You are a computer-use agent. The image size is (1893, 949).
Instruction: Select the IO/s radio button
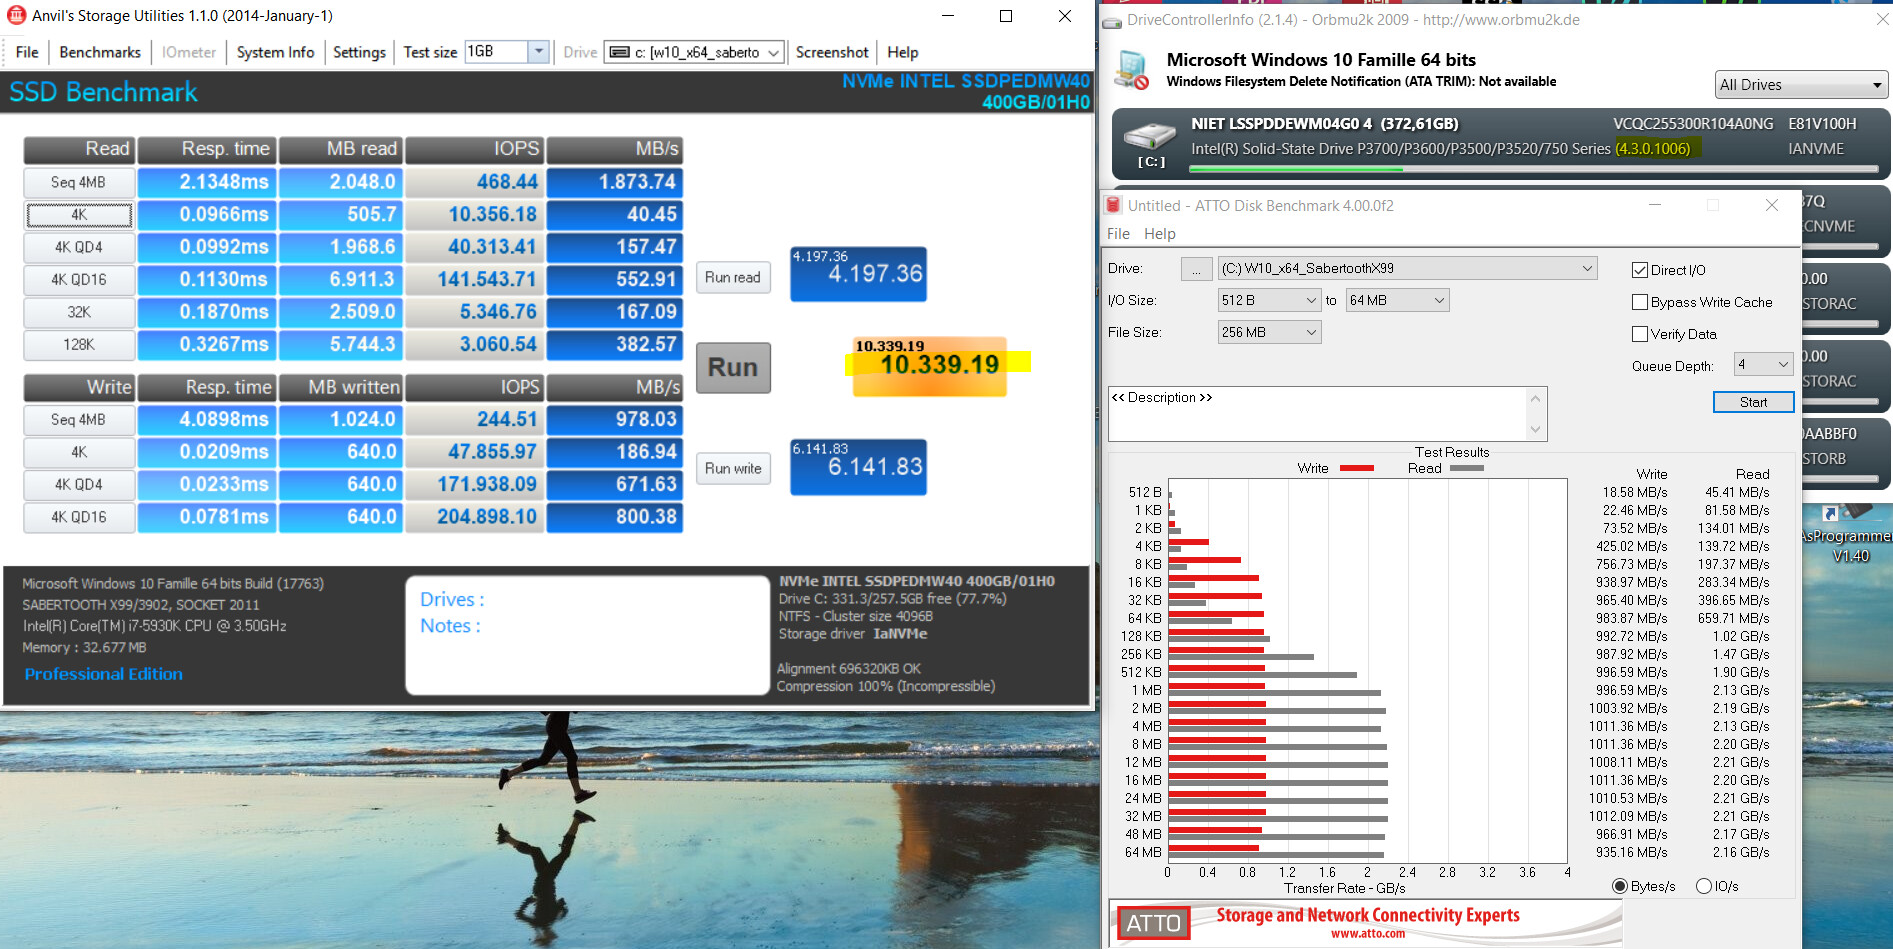point(1704,886)
